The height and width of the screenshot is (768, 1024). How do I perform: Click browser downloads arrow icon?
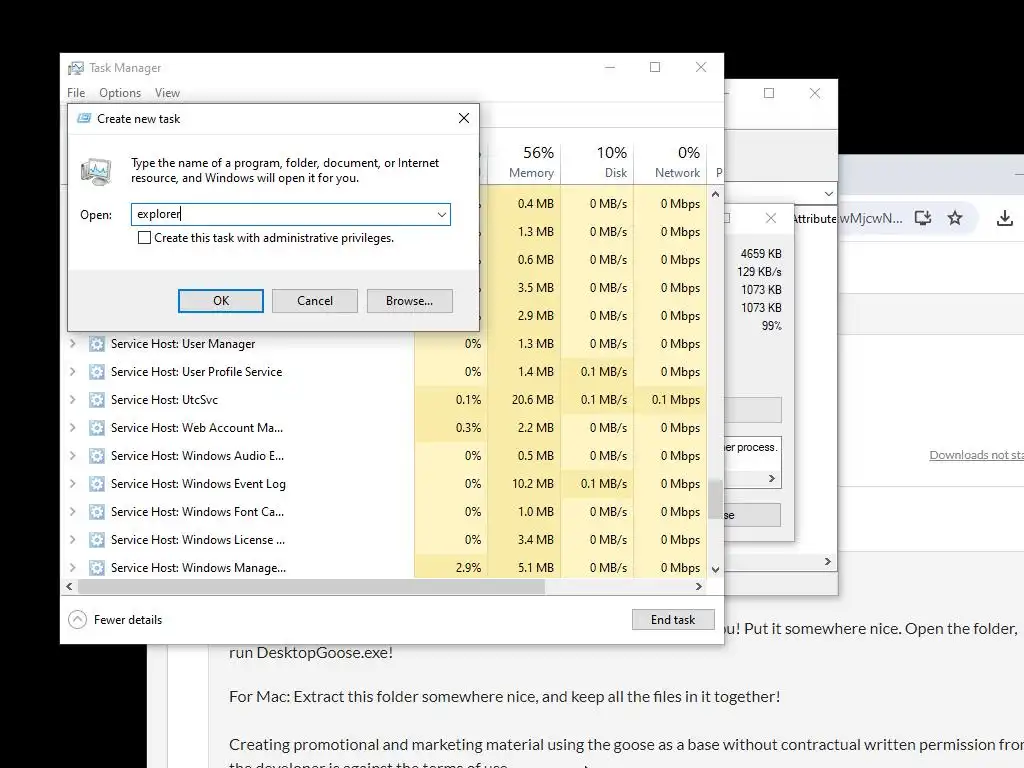click(1005, 218)
